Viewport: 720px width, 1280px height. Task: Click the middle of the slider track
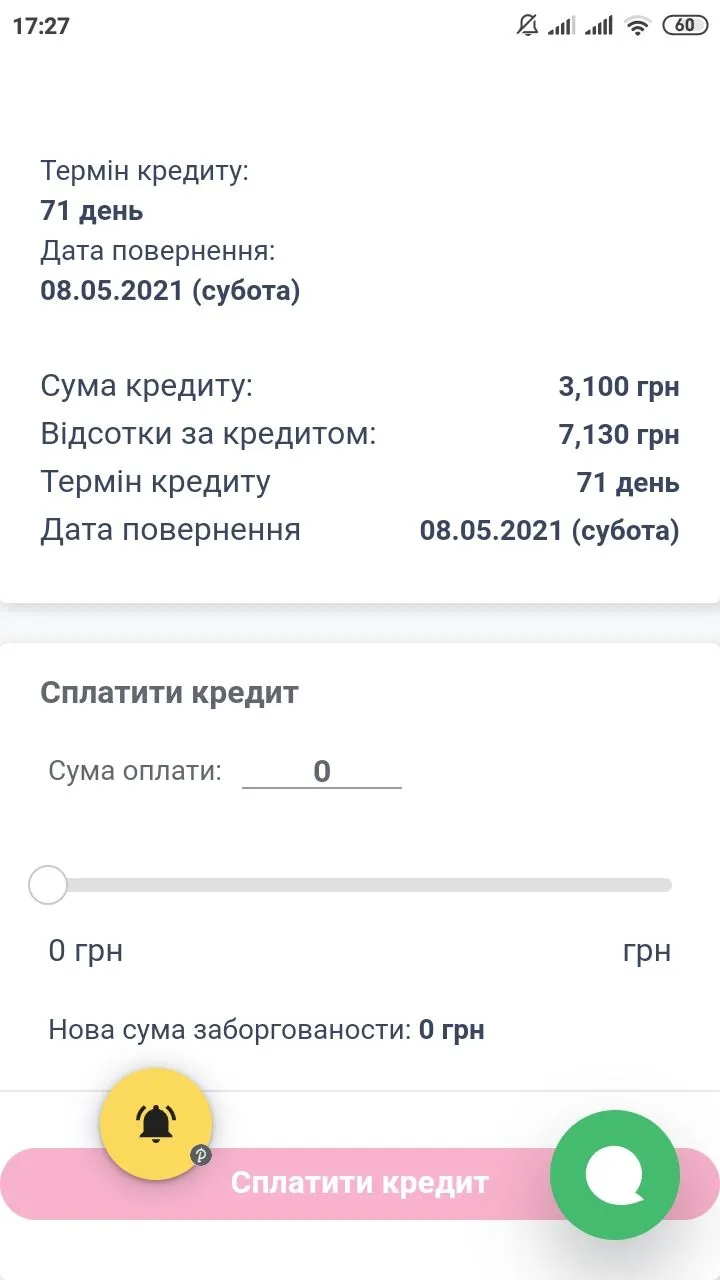pyautogui.click(x=360, y=885)
